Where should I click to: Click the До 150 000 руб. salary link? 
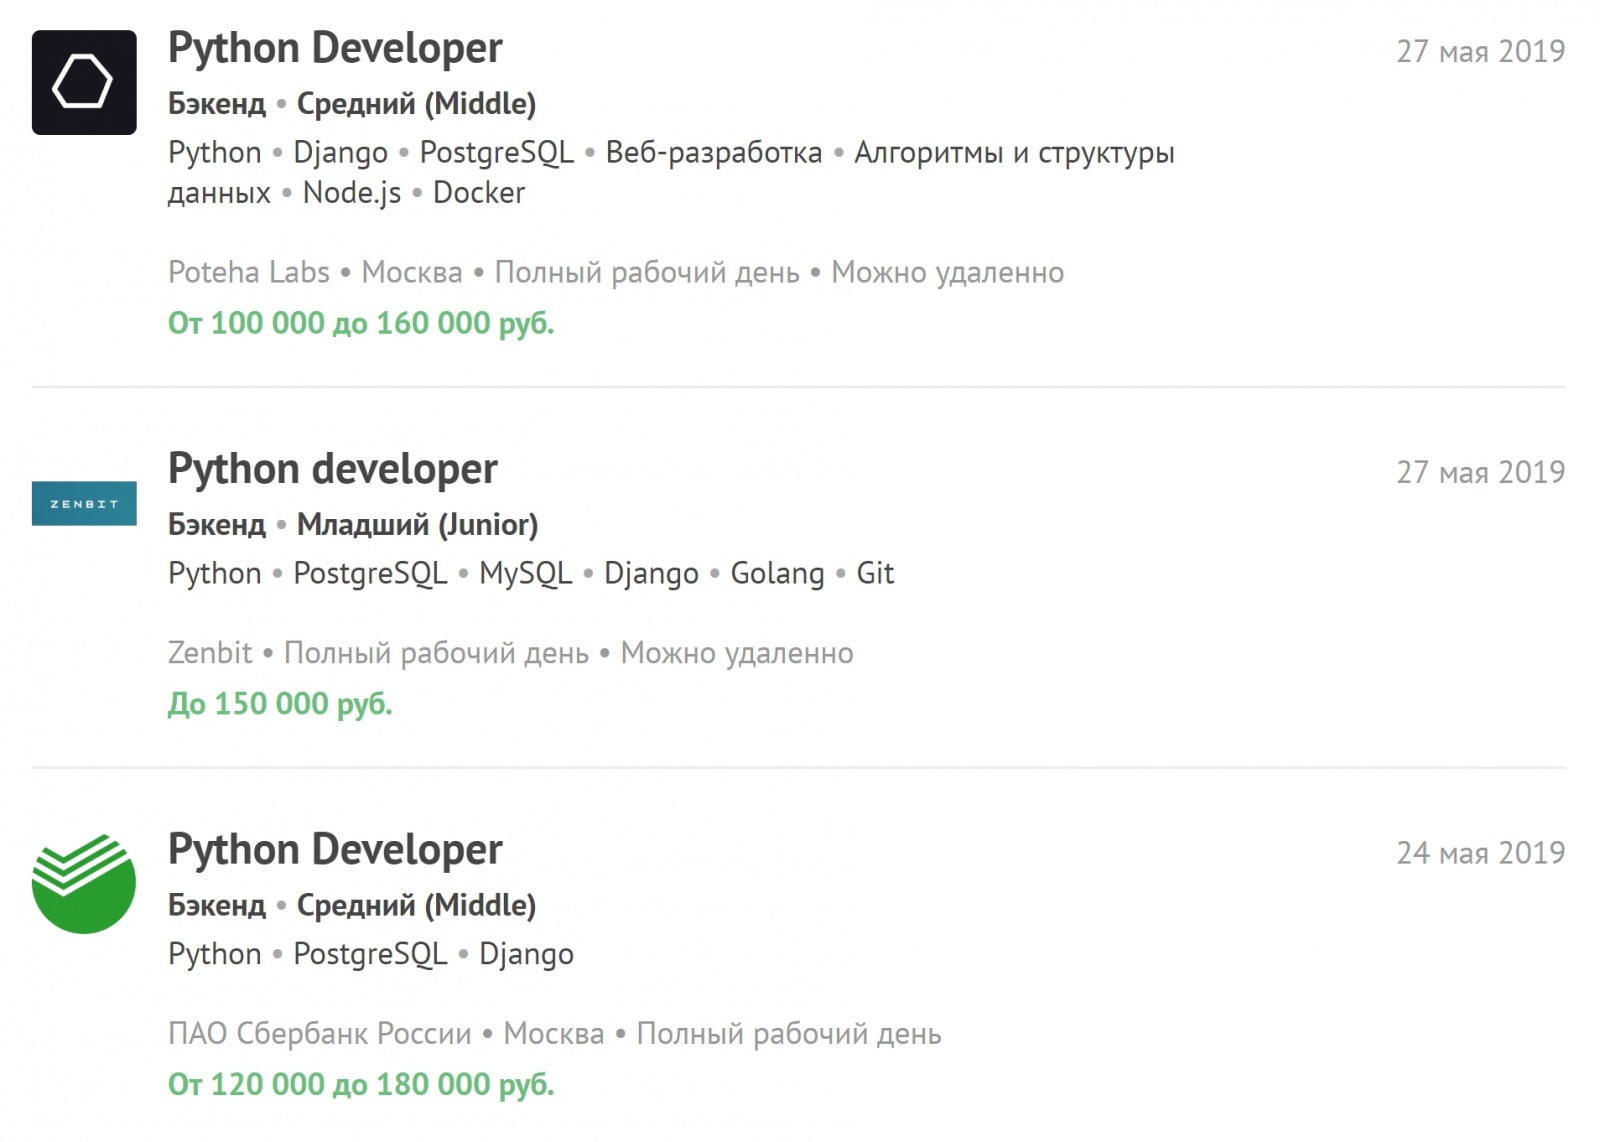click(x=280, y=703)
